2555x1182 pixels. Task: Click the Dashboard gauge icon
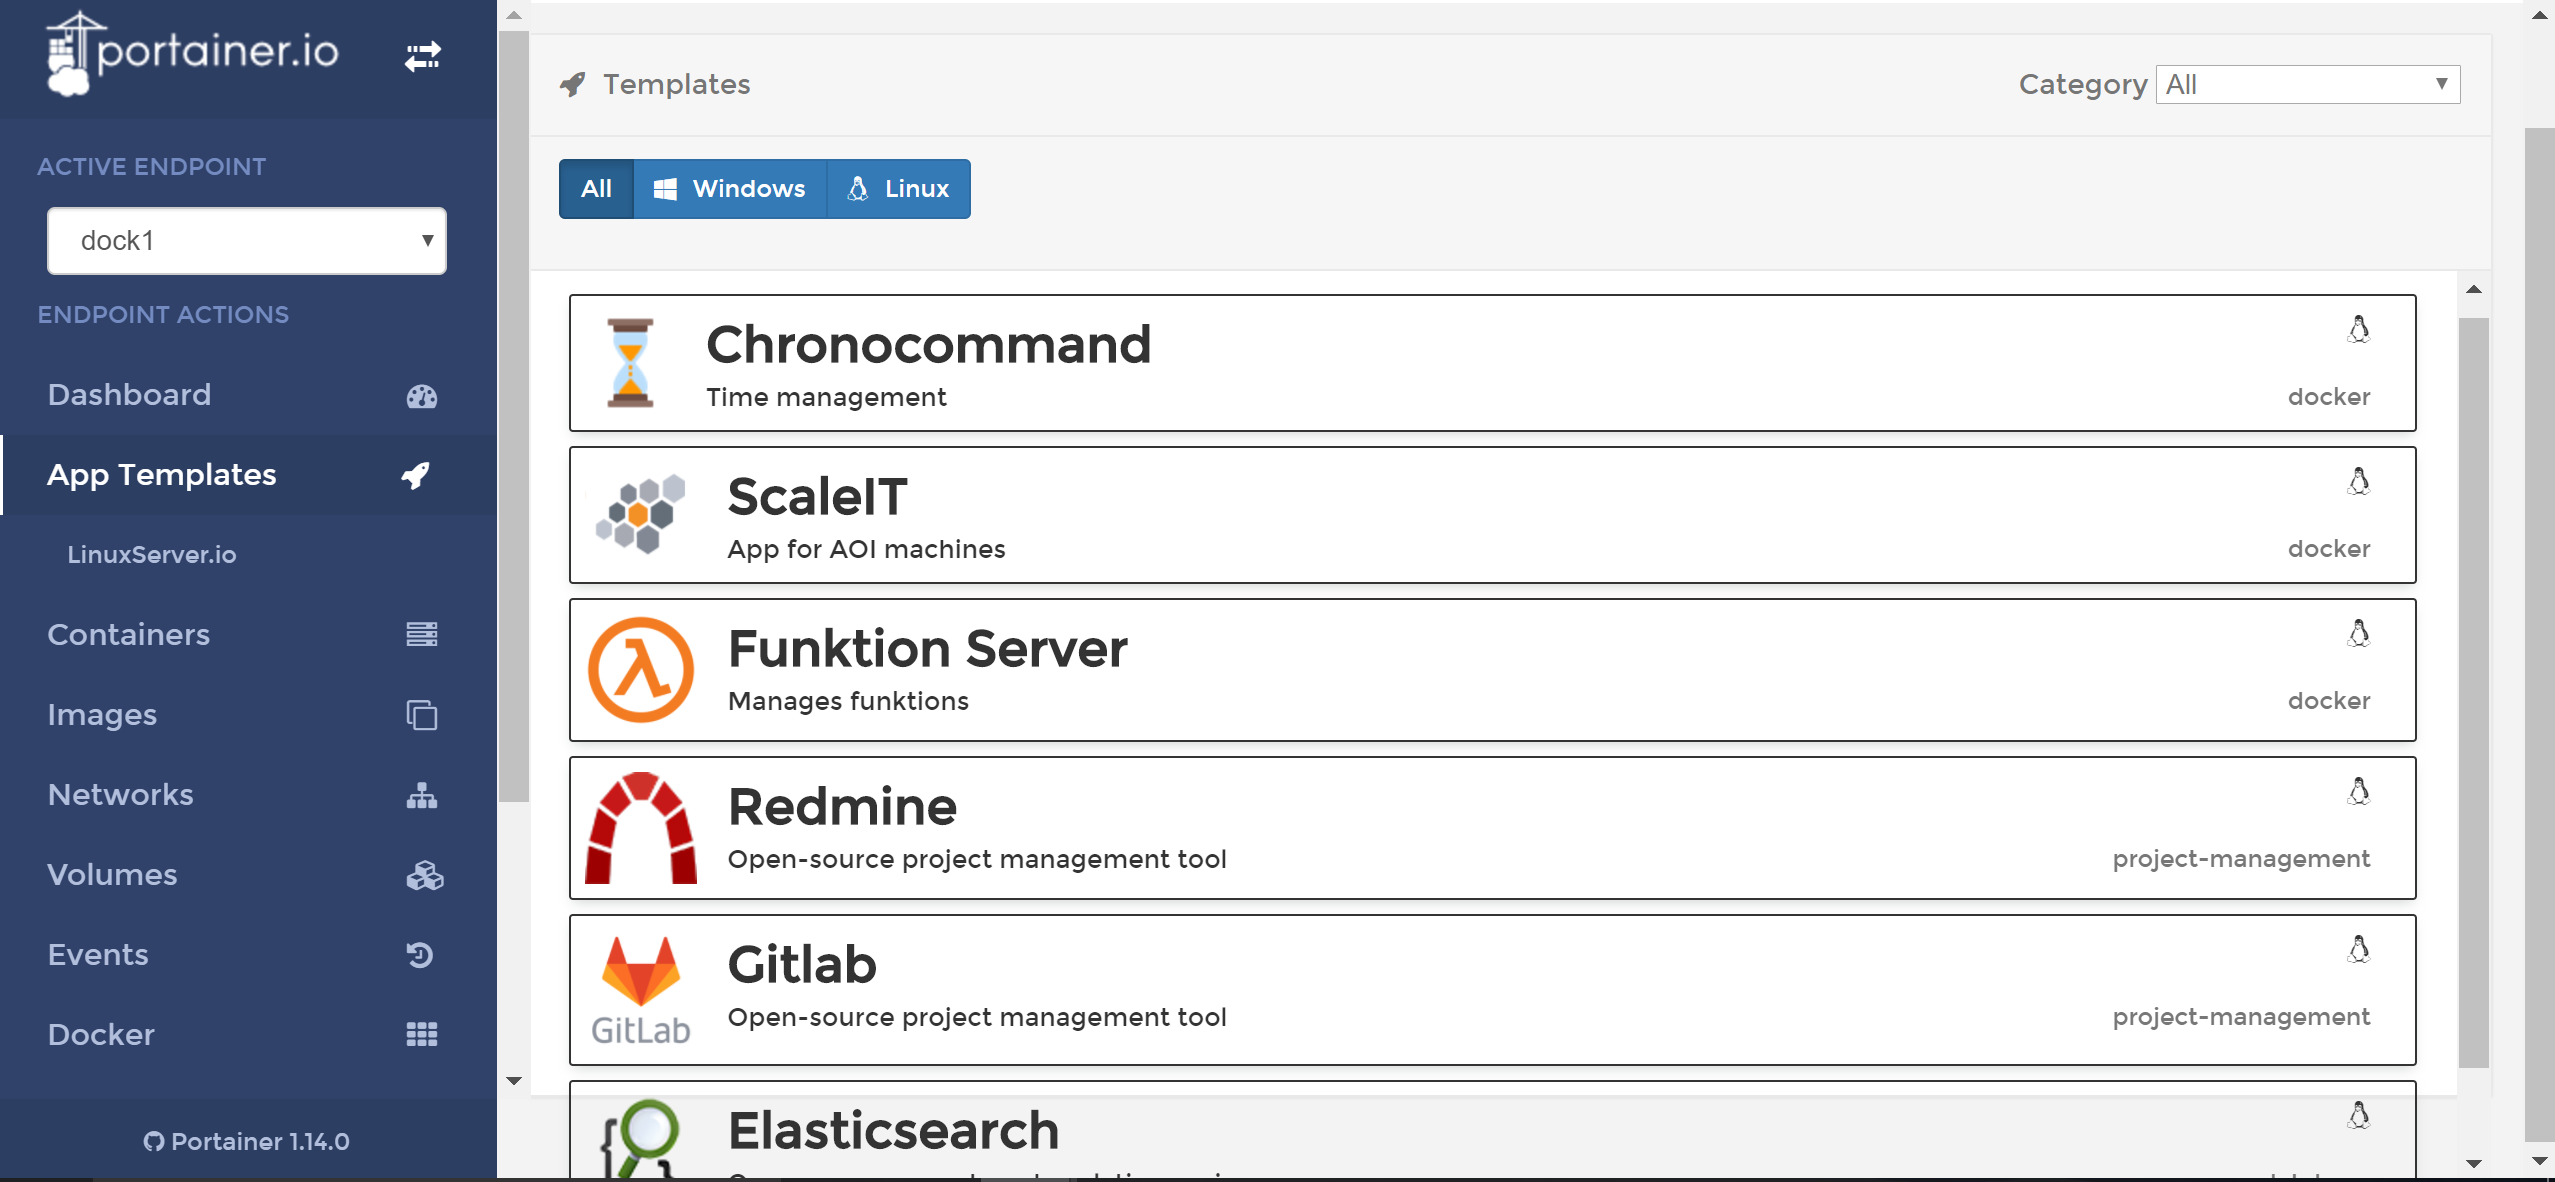point(421,396)
